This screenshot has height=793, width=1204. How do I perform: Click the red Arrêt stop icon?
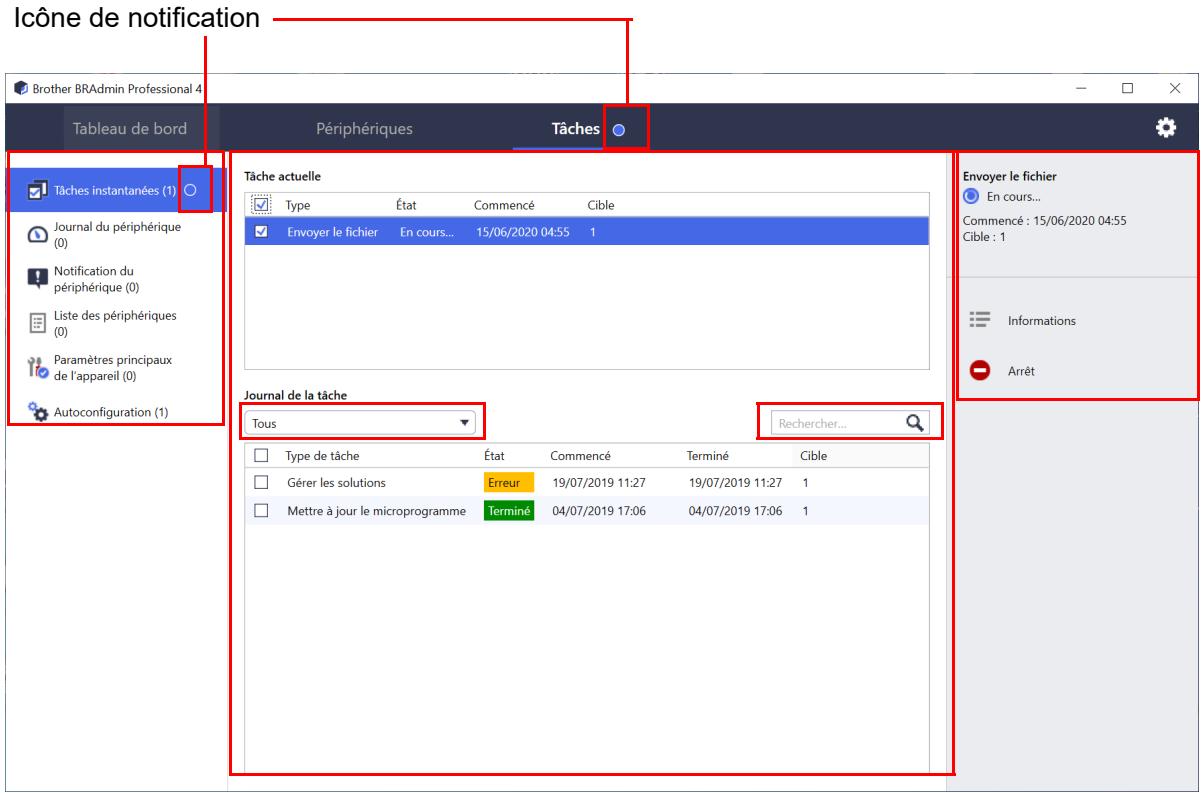click(x=979, y=370)
